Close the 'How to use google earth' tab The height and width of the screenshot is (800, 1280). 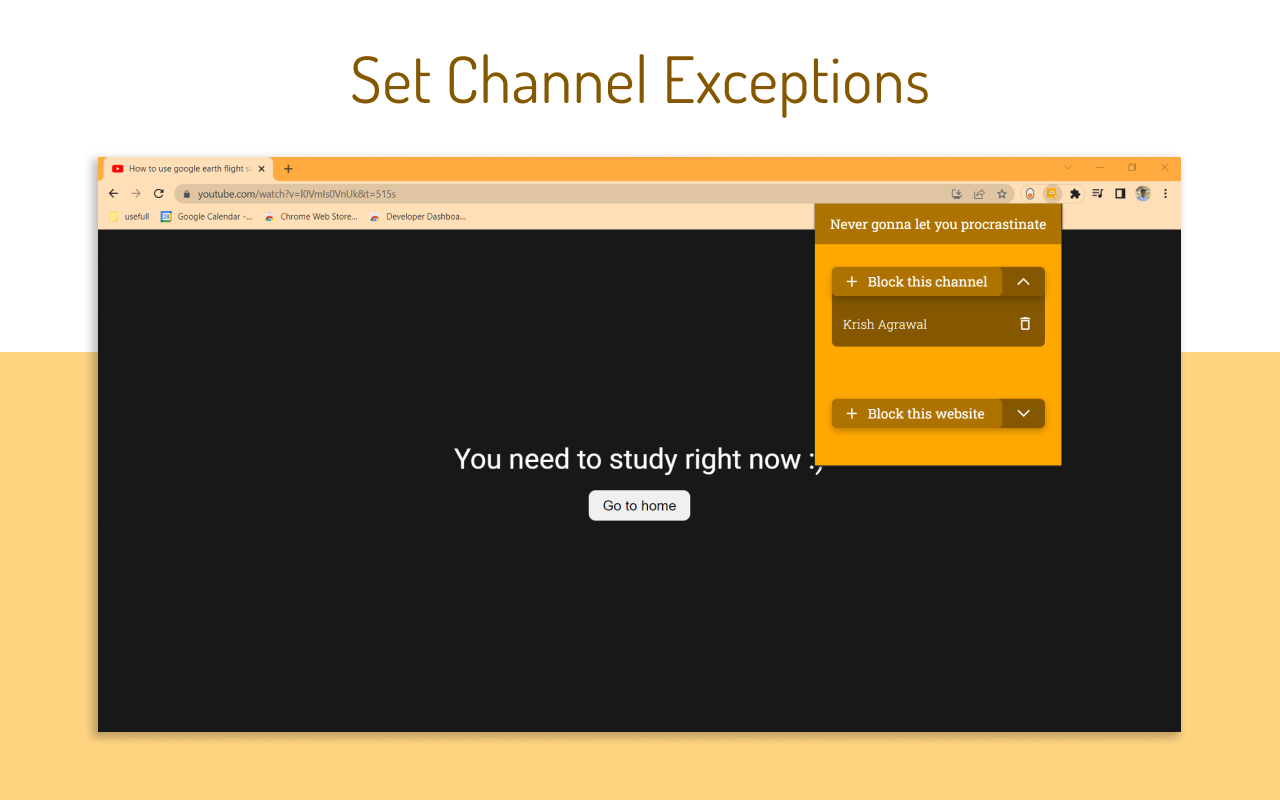[x=262, y=169]
